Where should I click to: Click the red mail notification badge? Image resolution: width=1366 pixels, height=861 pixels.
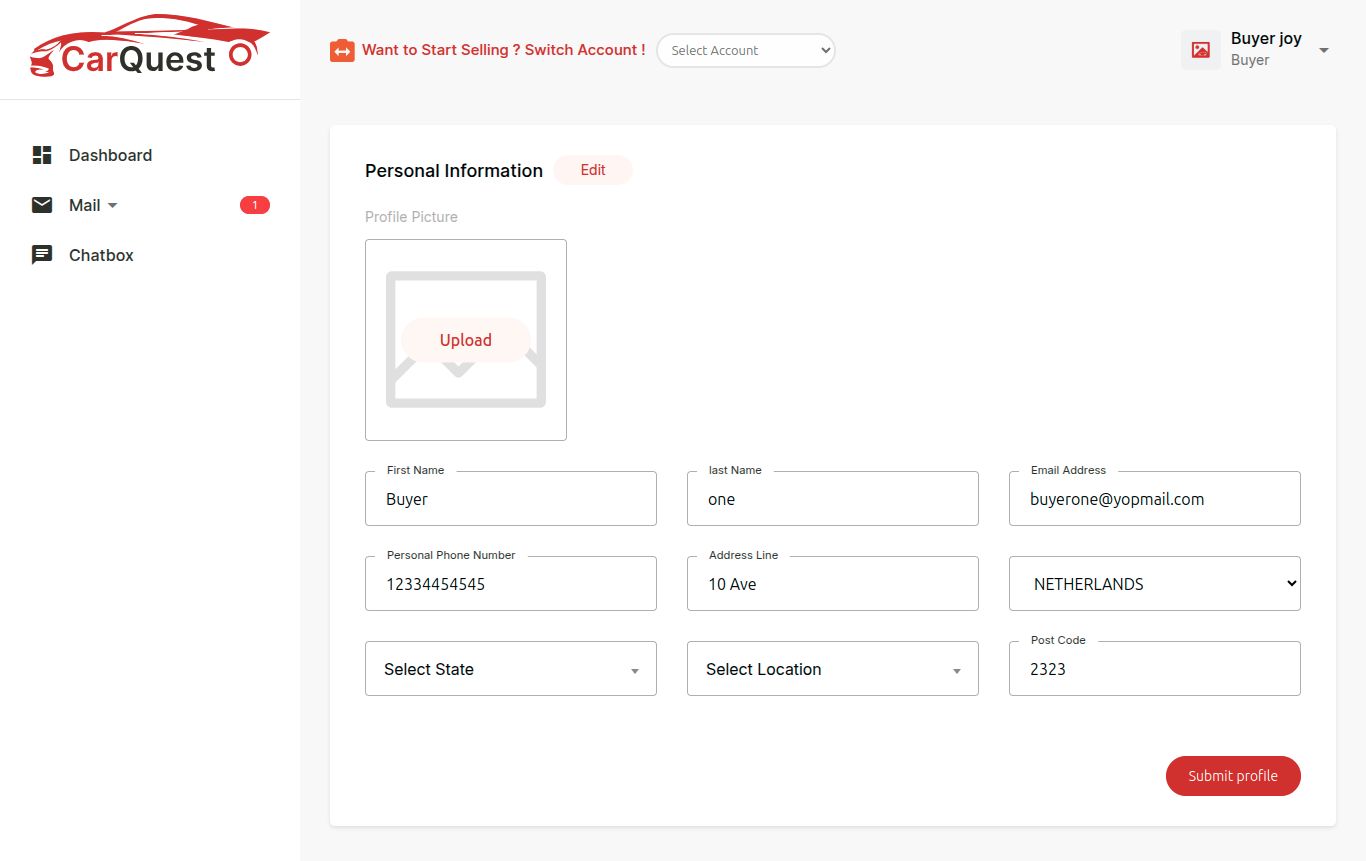click(x=254, y=205)
